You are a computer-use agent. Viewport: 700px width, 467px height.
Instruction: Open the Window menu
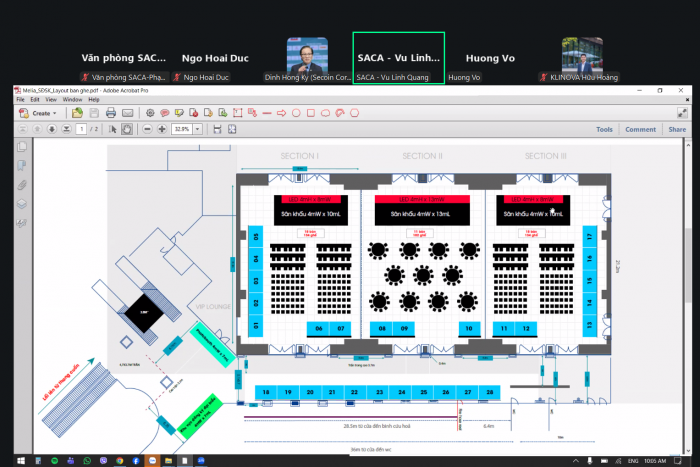(72, 100)
